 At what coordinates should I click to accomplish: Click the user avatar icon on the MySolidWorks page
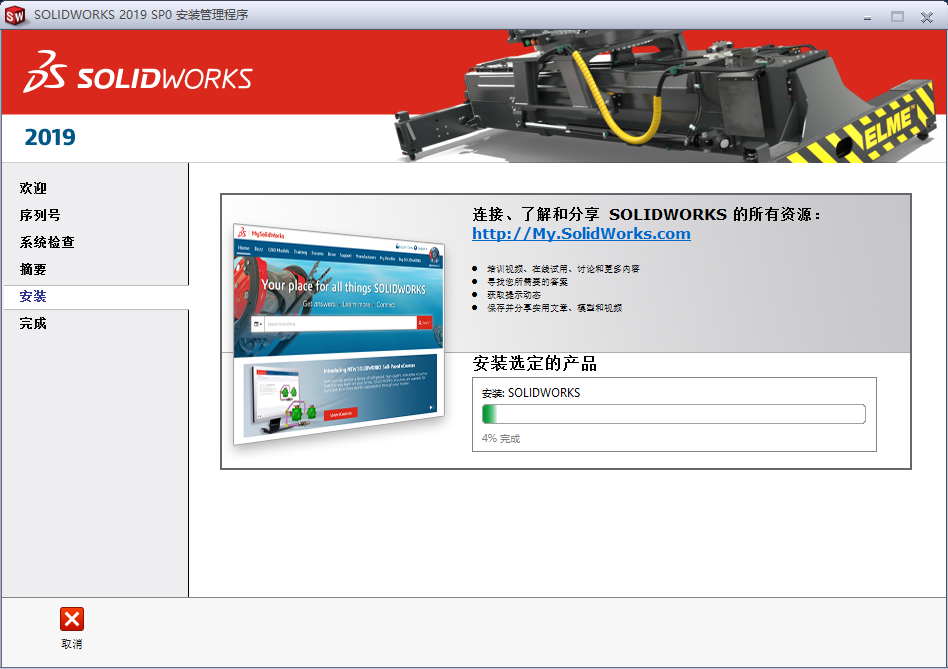click(435, 256)
